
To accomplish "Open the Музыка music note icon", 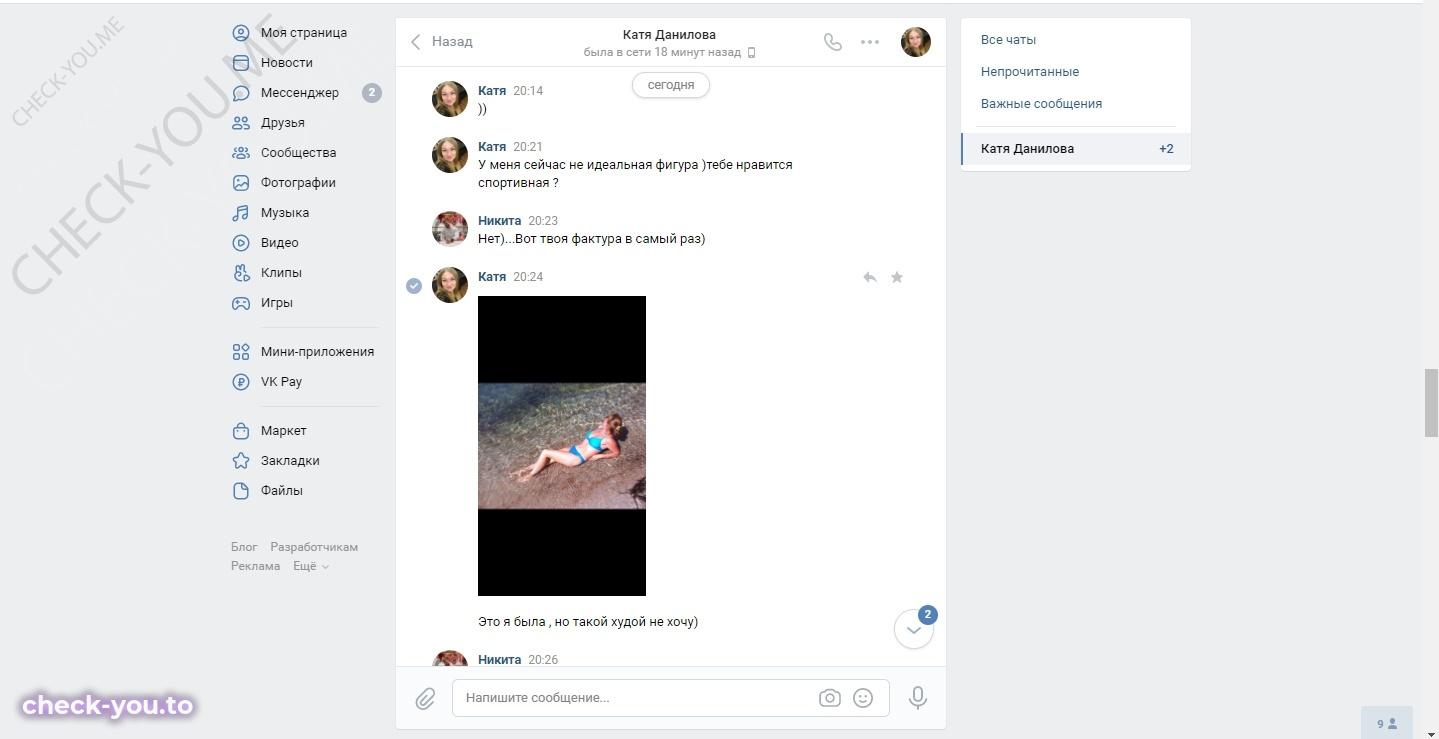I will coord(241,213).
